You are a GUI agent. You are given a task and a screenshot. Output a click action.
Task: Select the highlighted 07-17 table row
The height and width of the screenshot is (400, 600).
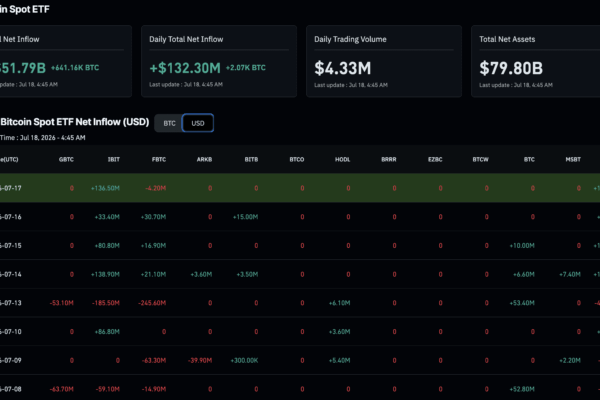(300, 188)
